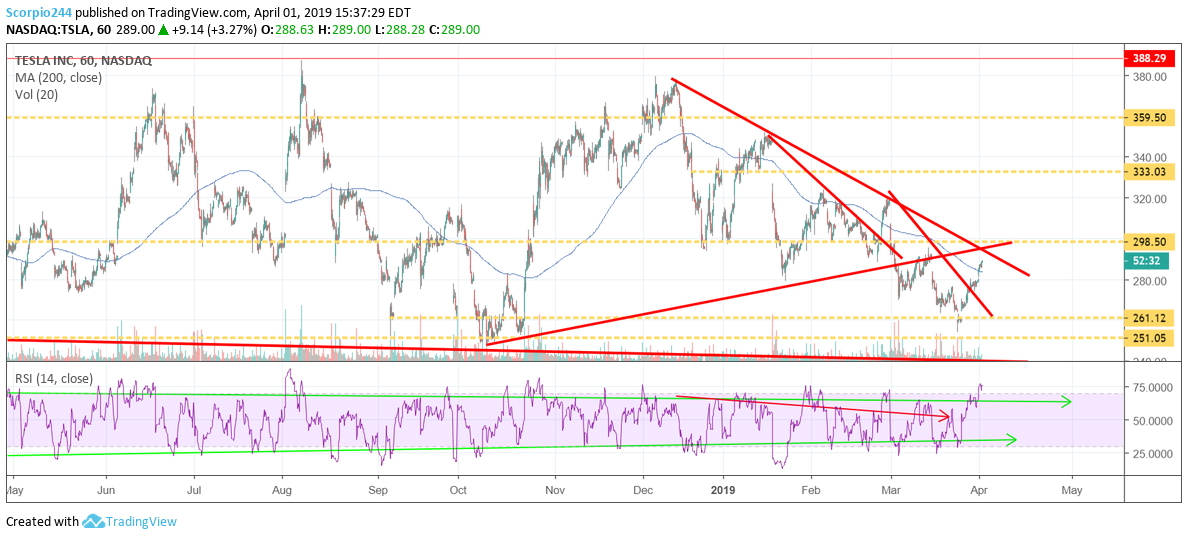Click the Dec label on time axis

[x=644, y=490]
